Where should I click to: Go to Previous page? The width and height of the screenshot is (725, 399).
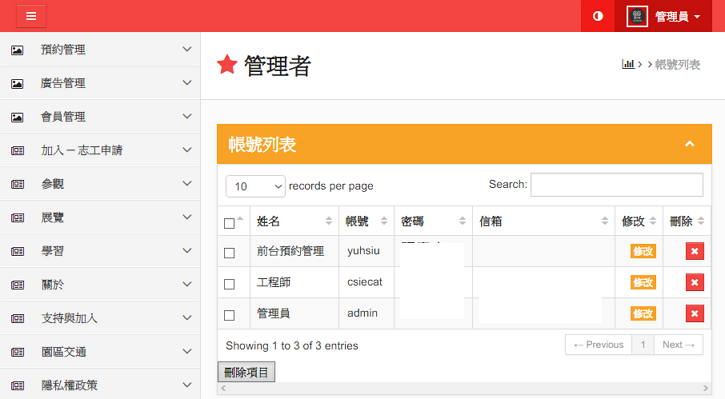click(x=598, y=345)
